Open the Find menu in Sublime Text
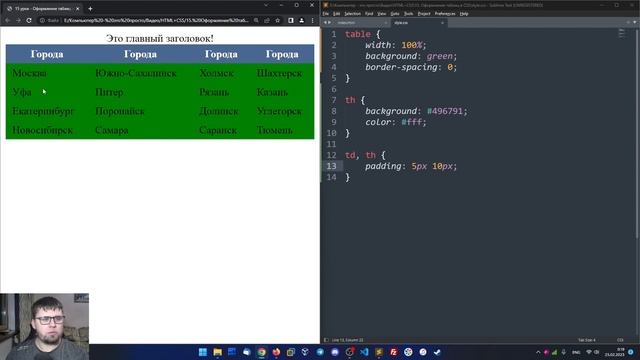The image size is (640, 360). 369,13
